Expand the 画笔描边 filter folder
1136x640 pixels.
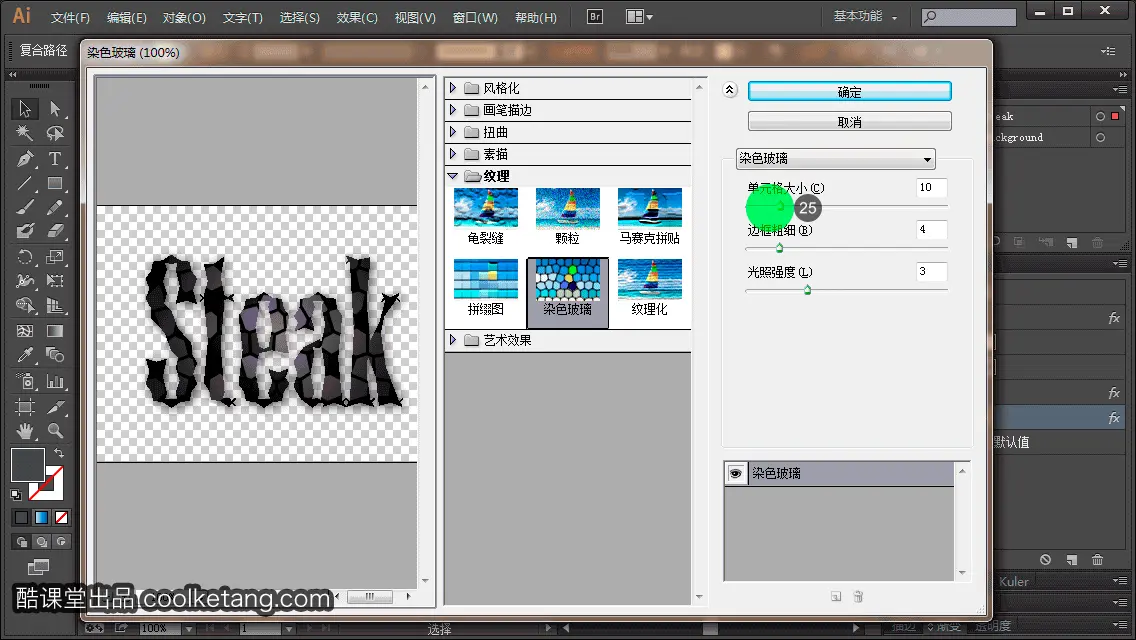[453, 109]
